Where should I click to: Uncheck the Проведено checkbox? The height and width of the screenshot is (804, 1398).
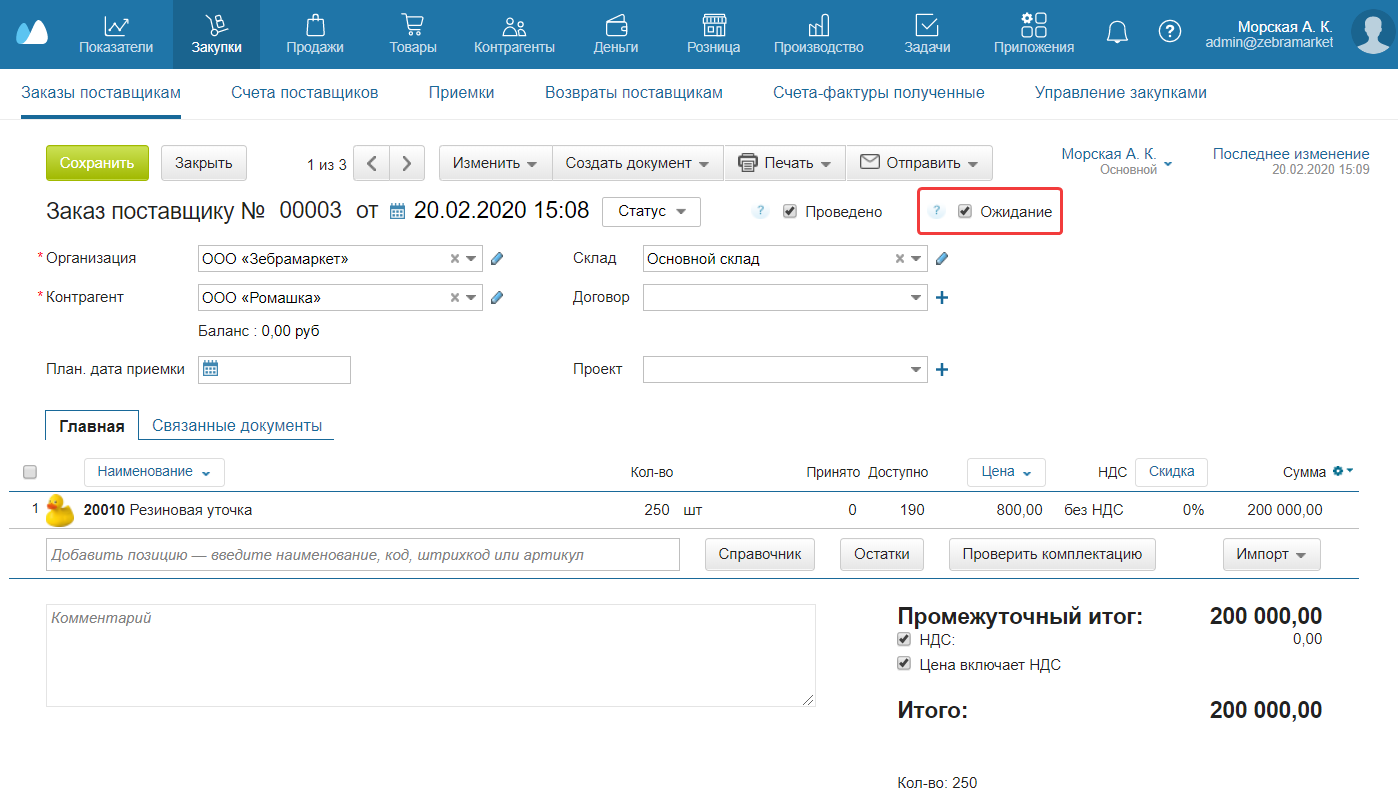click(790, 212)
